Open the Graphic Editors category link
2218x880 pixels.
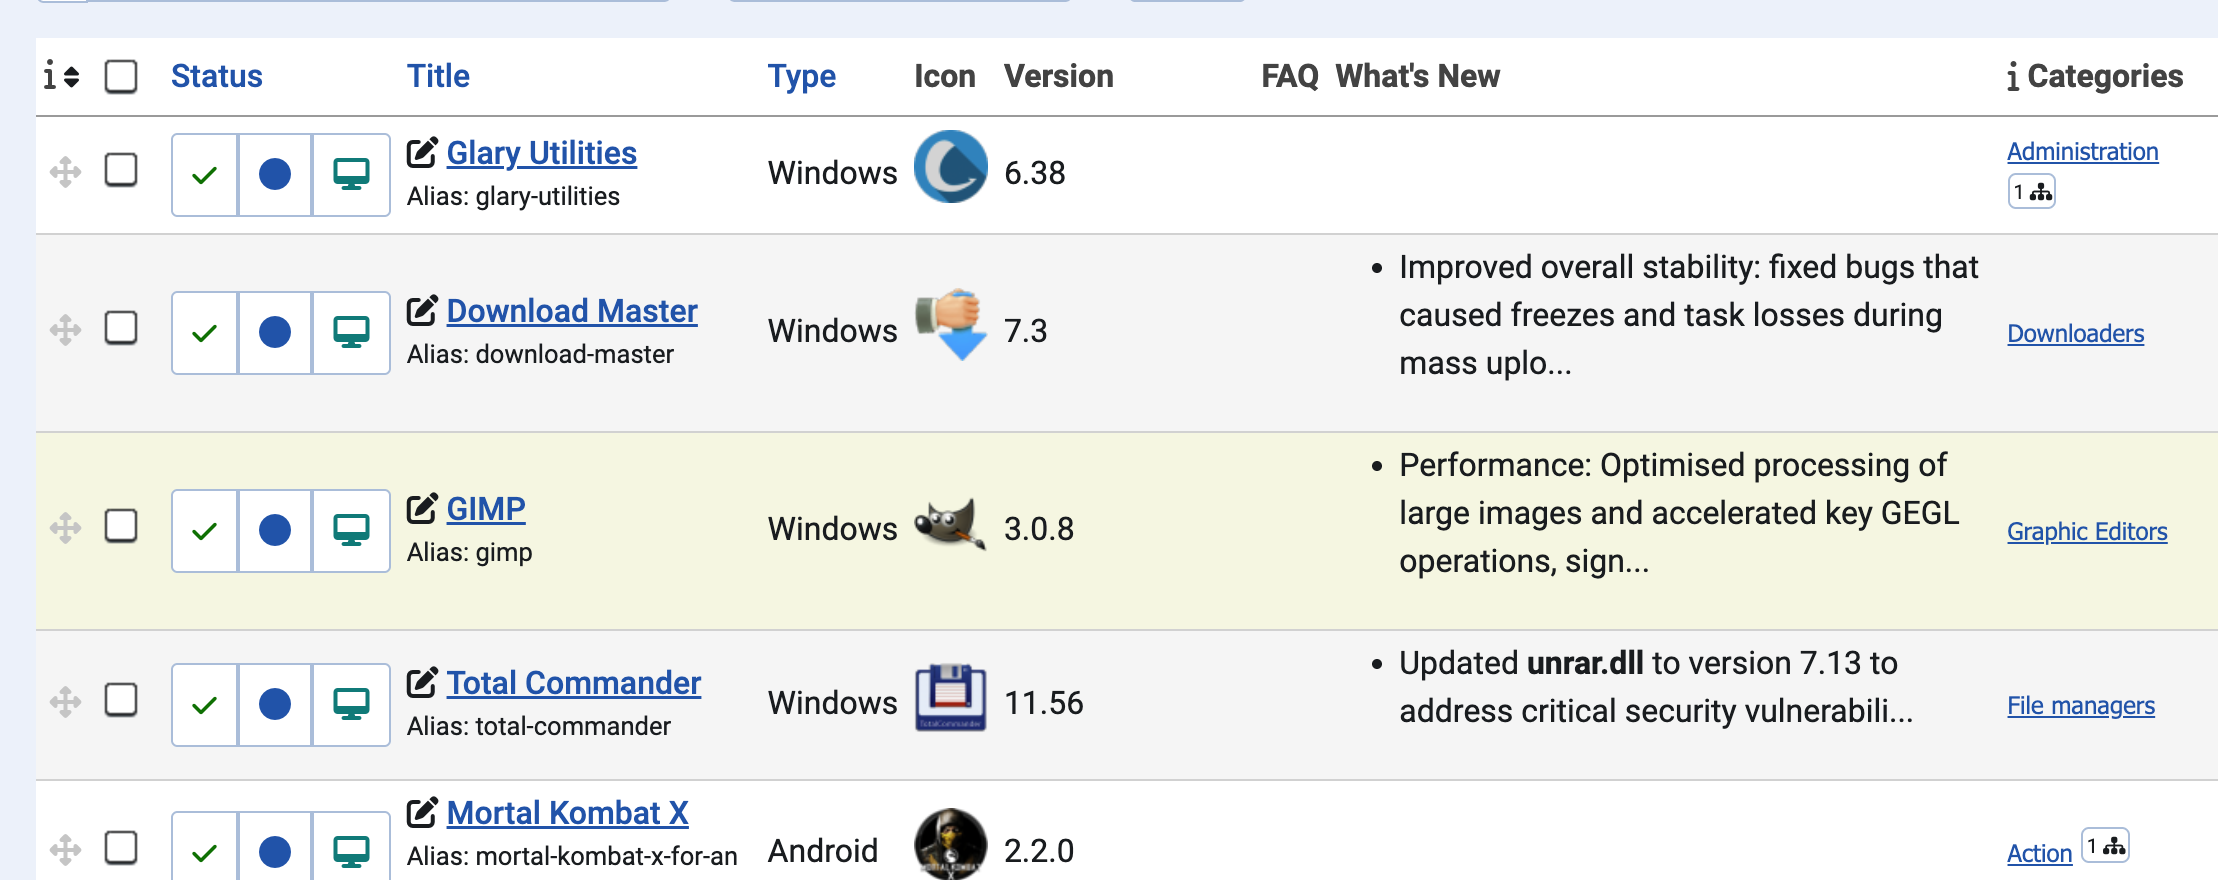[2087, 532]
